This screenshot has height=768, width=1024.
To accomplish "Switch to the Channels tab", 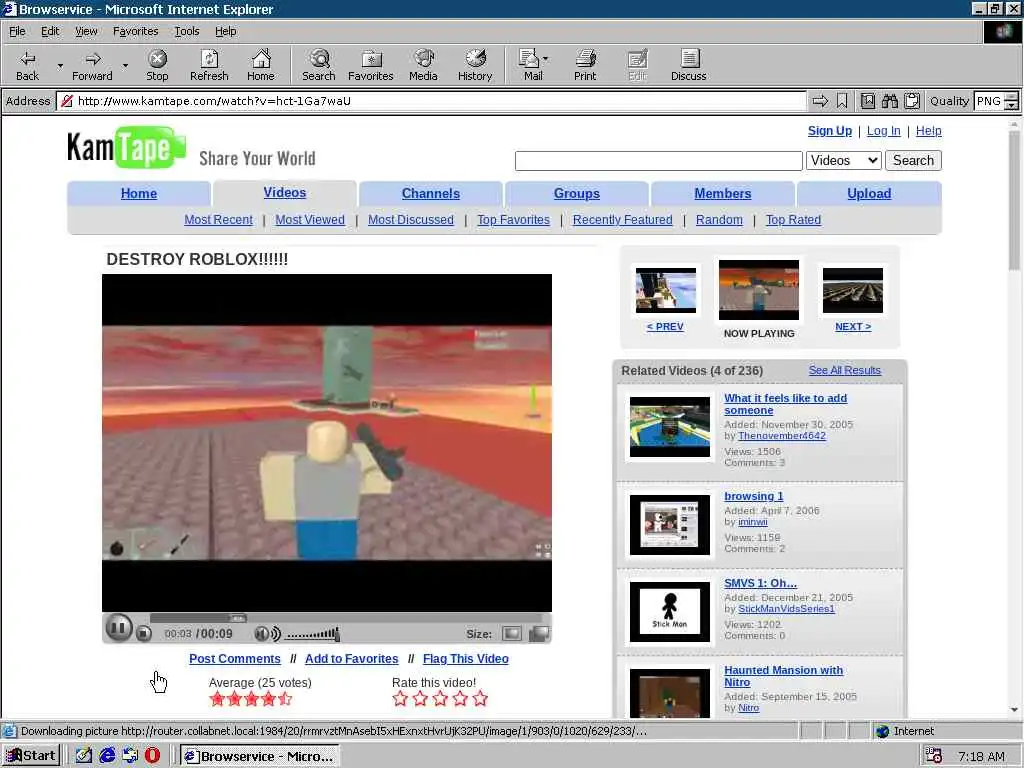I will tap(430, 193).
